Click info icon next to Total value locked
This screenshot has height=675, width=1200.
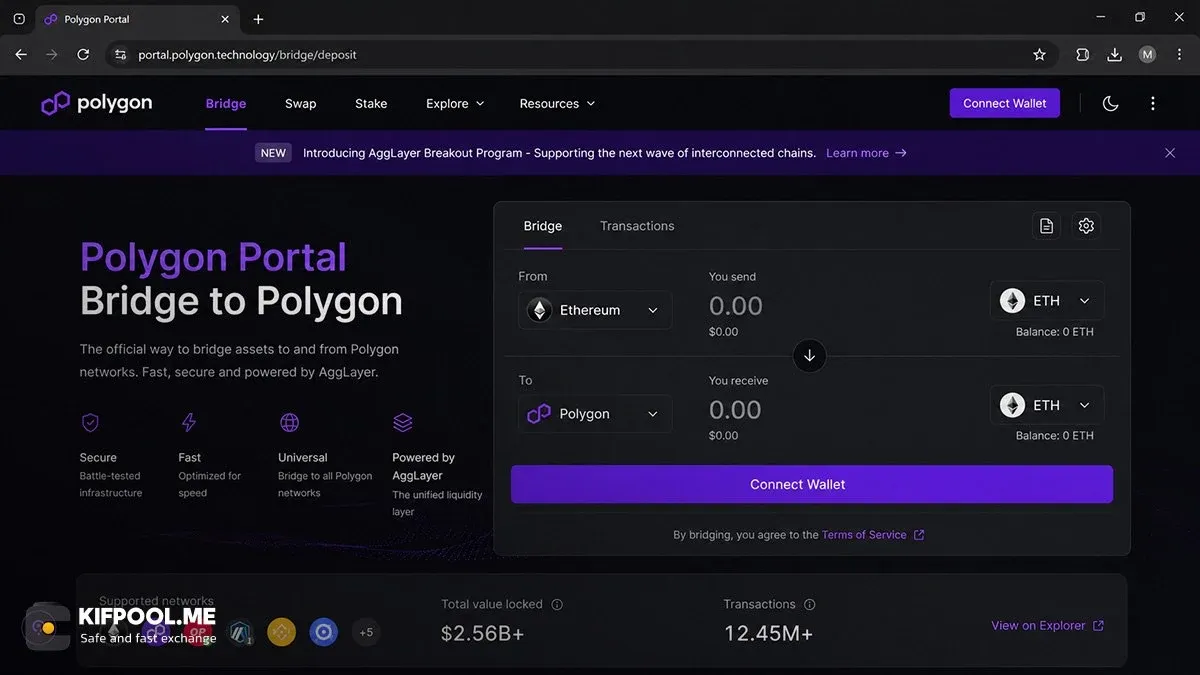557,604
